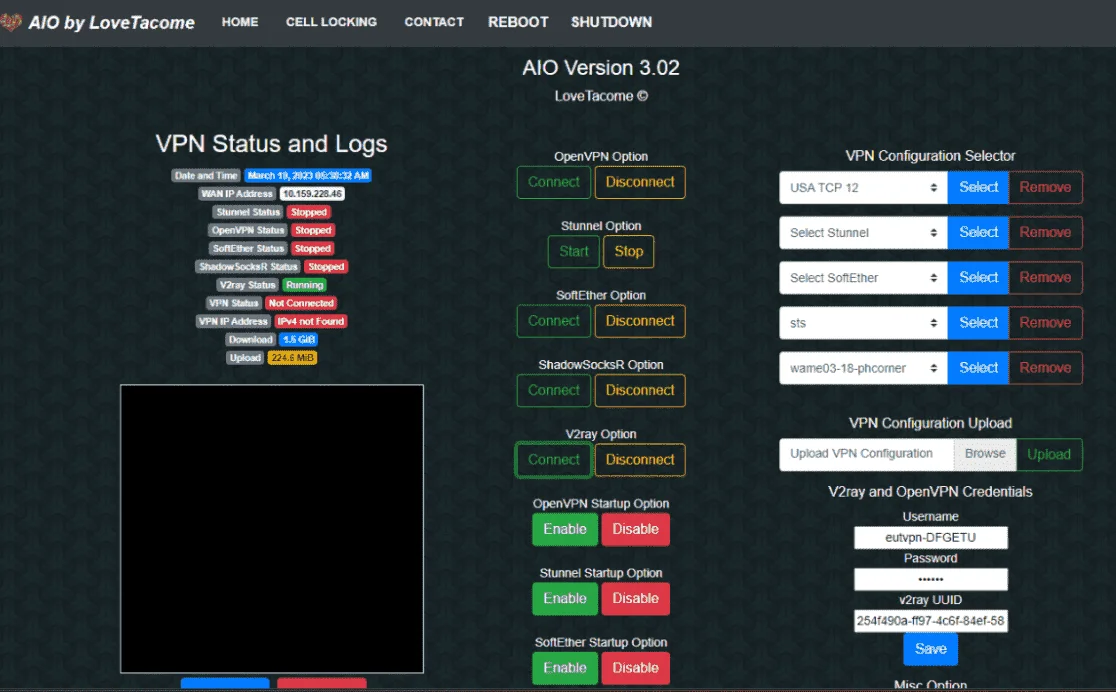Click the v2ray UUID input field

point(930,621)
